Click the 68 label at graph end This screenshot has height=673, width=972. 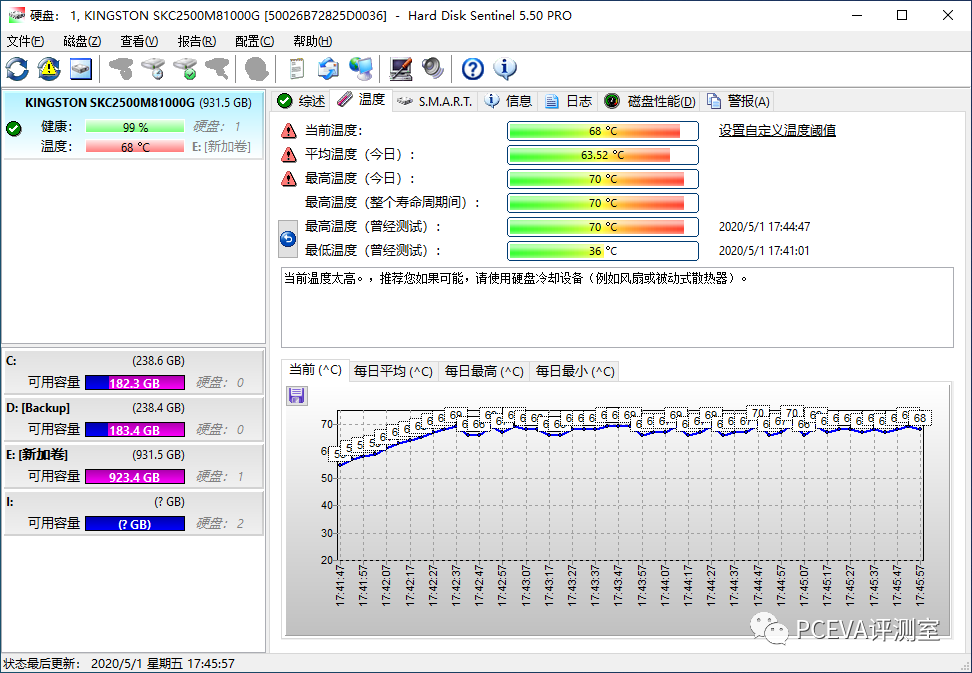920,418
